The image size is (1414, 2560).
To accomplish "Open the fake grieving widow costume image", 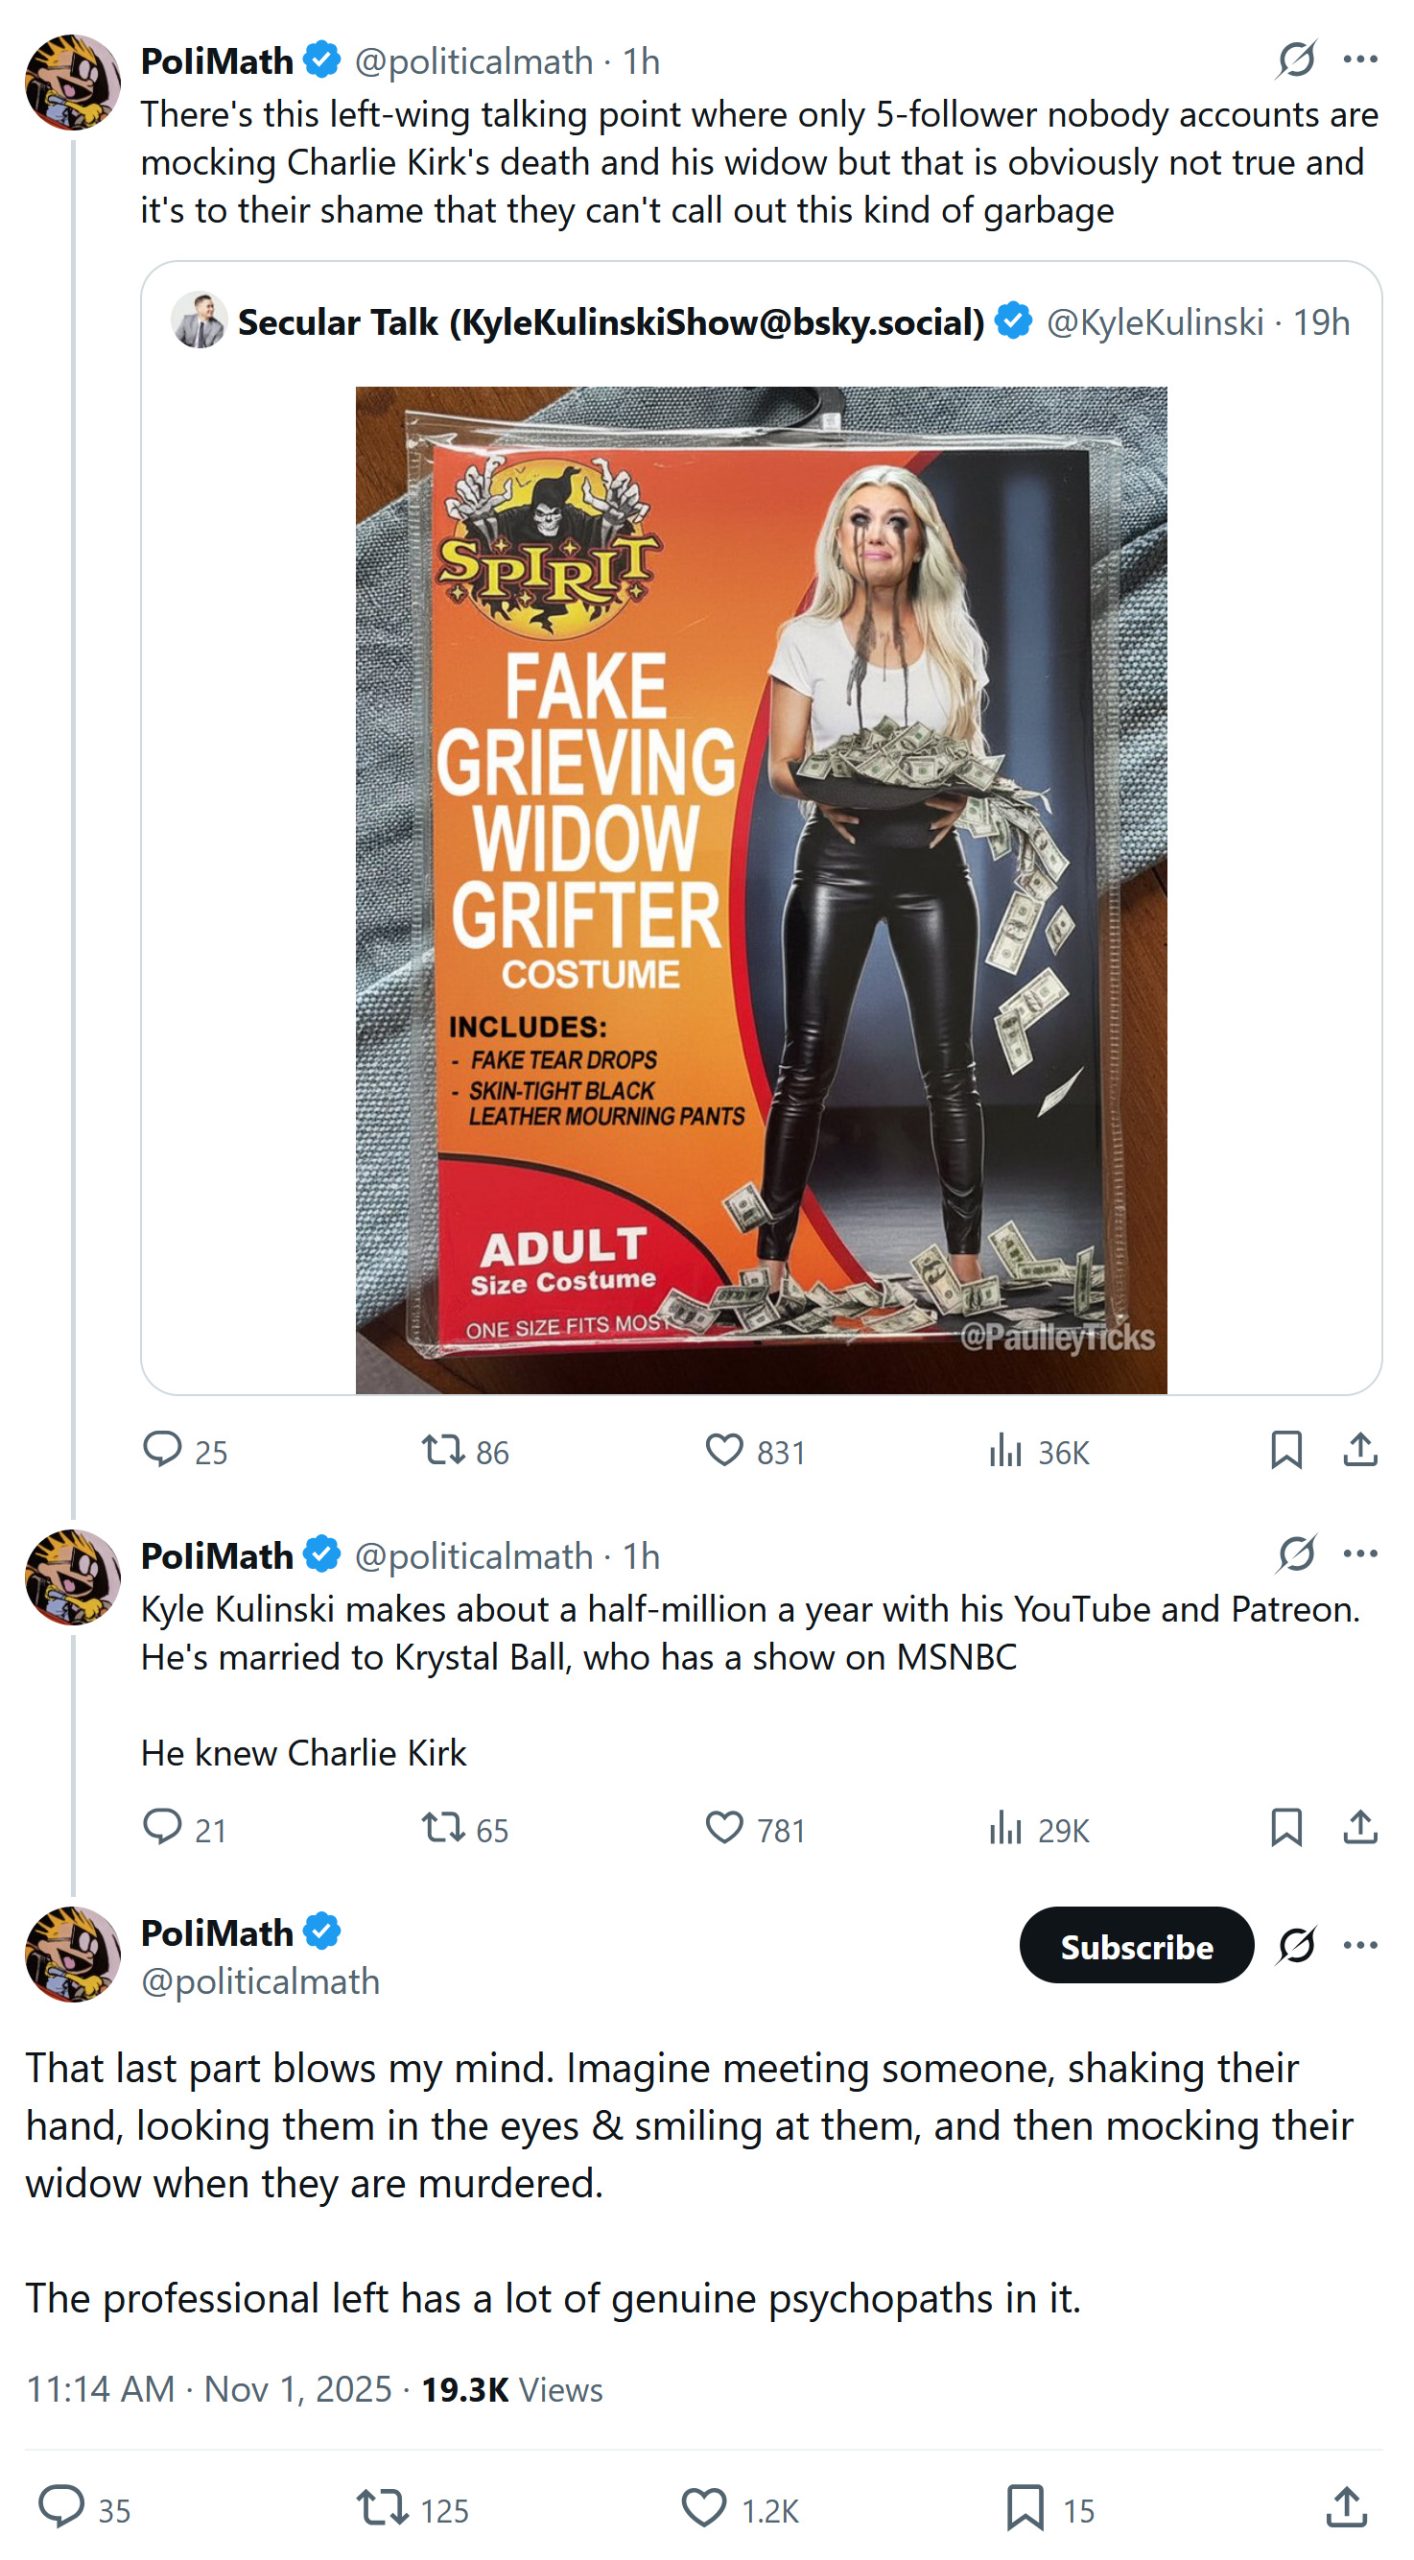I will click(x=761, y=890).
